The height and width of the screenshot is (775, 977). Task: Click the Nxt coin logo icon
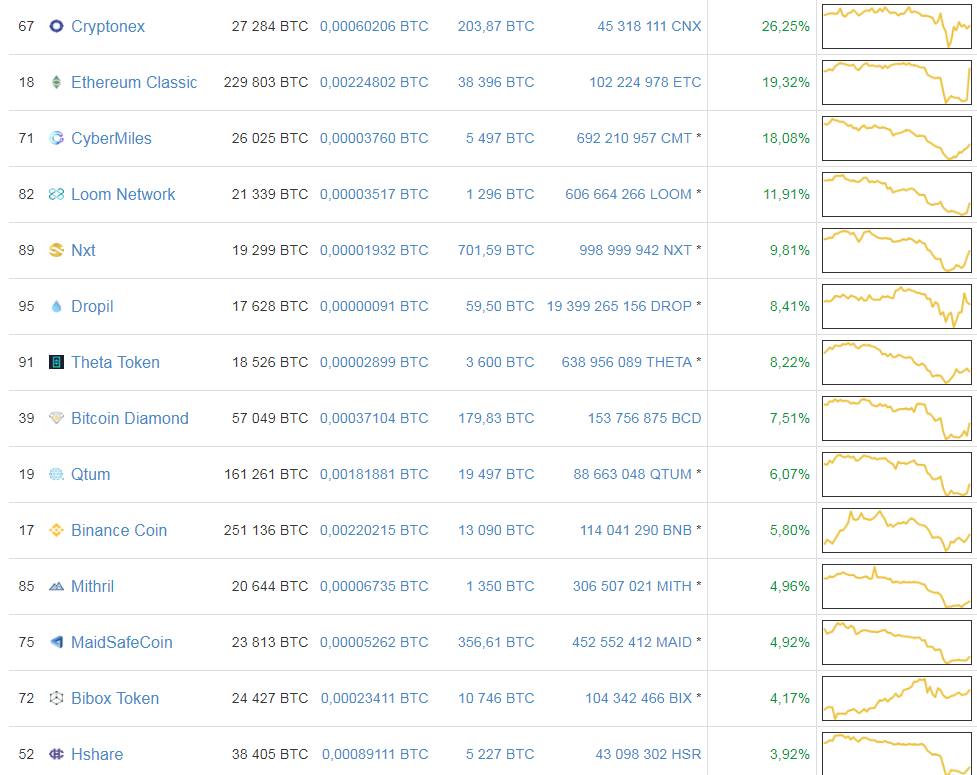pos(56,250)
